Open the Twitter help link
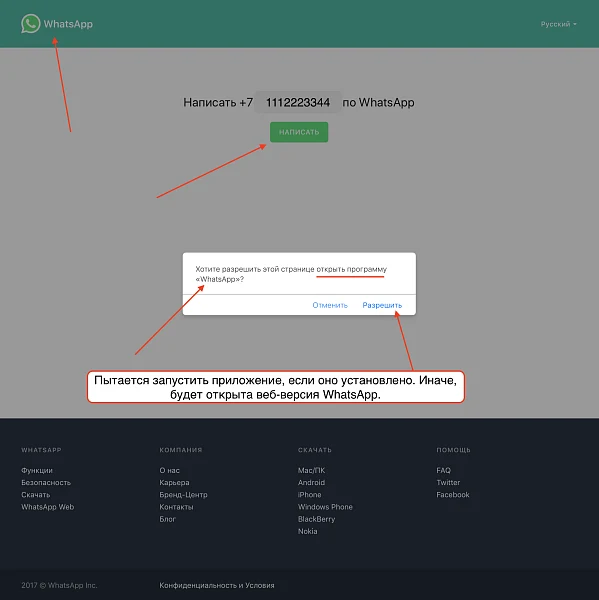599x600 pixels. click(448, 483)
